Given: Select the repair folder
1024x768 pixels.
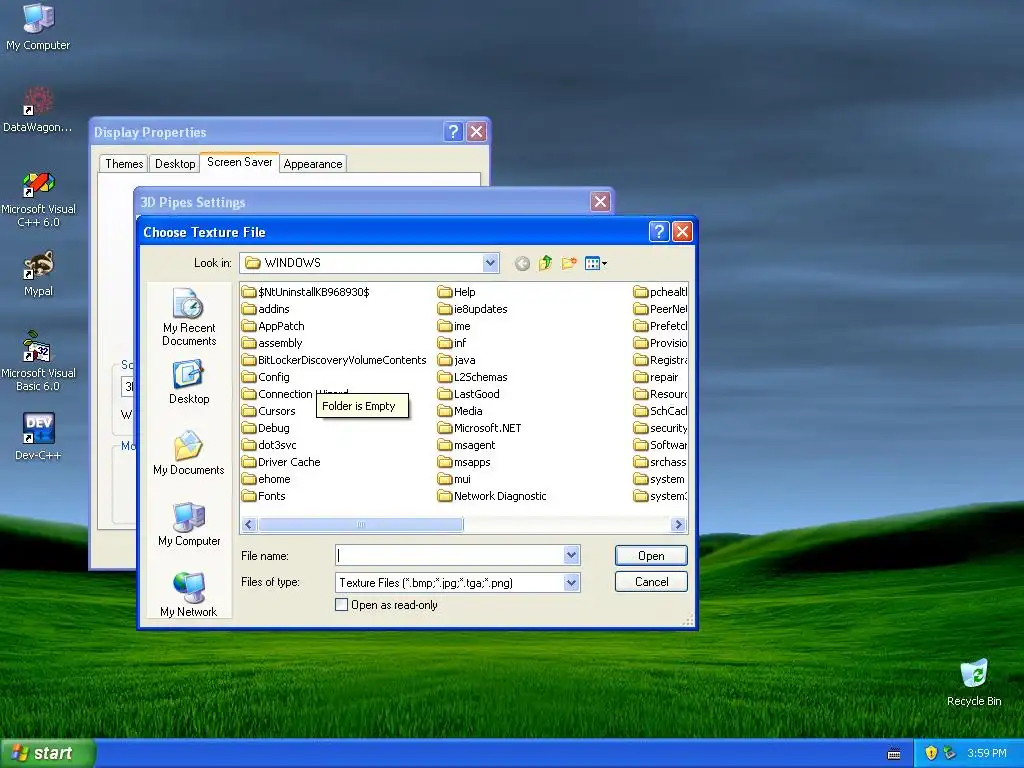Looking at the screenshot, I should point(656,377).
